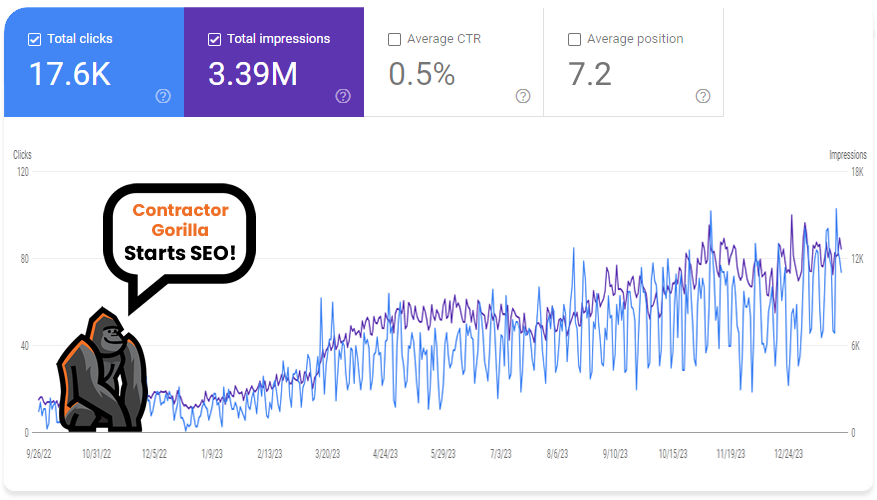Click the Clicks axis label
The width and height of the screenshot is (877, 500).
tap(22, 155)
